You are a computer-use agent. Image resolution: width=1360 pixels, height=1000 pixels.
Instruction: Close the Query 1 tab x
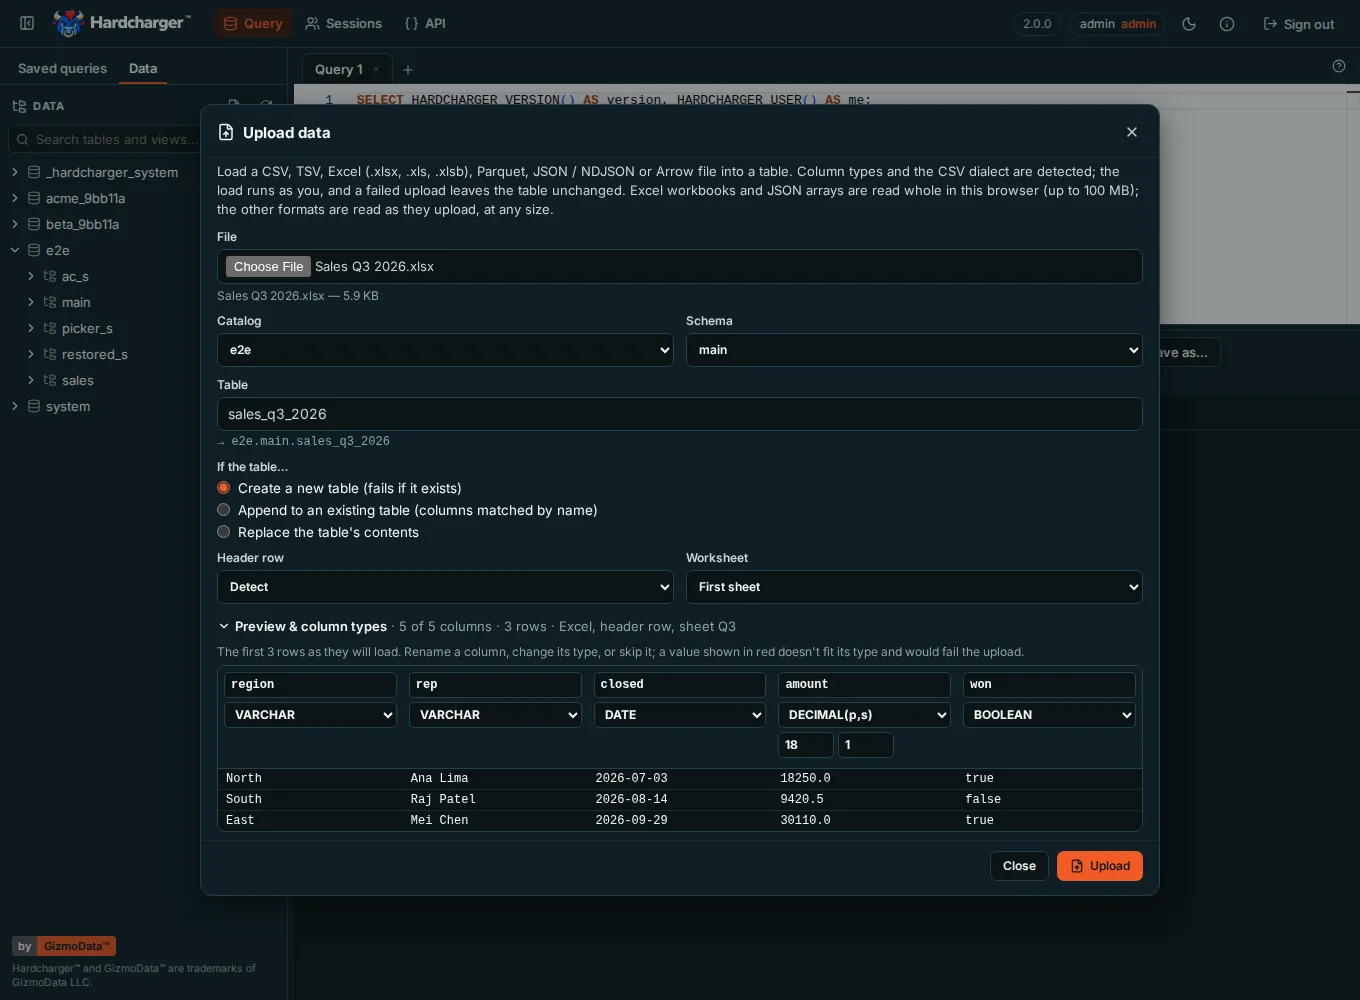click(x=376, y=69)
